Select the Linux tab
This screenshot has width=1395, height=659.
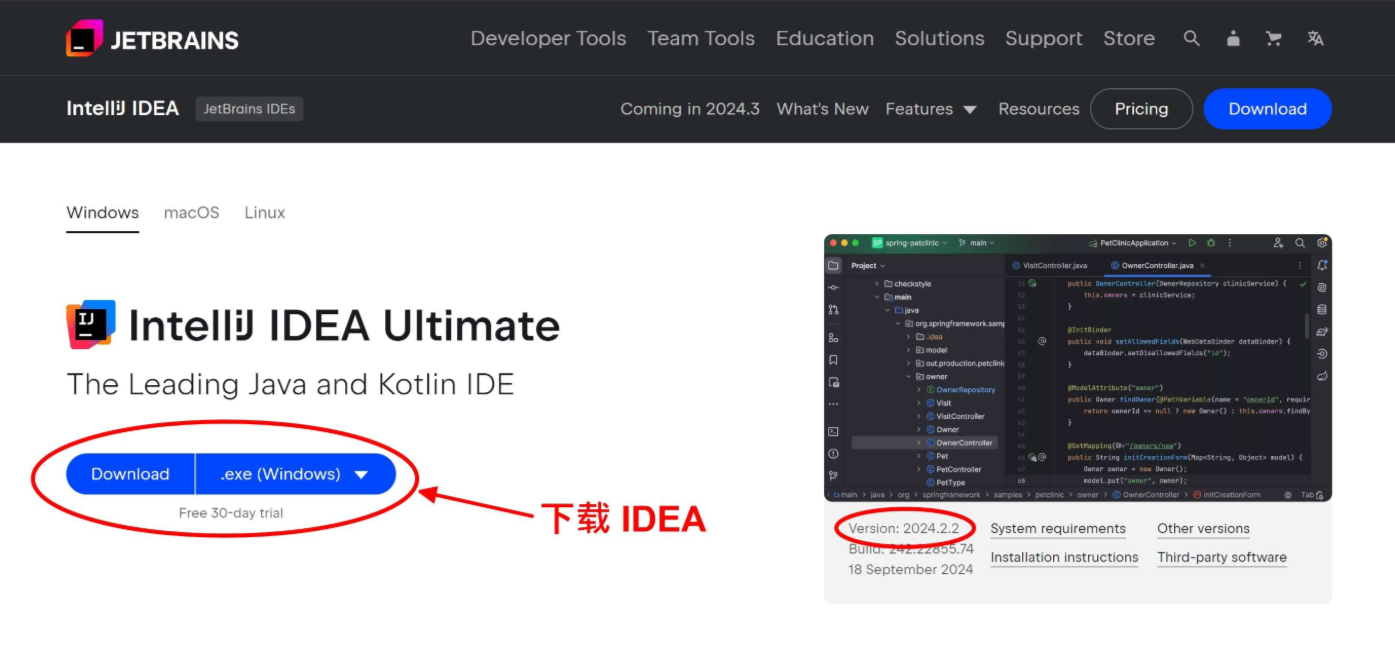tap(265, 213)
